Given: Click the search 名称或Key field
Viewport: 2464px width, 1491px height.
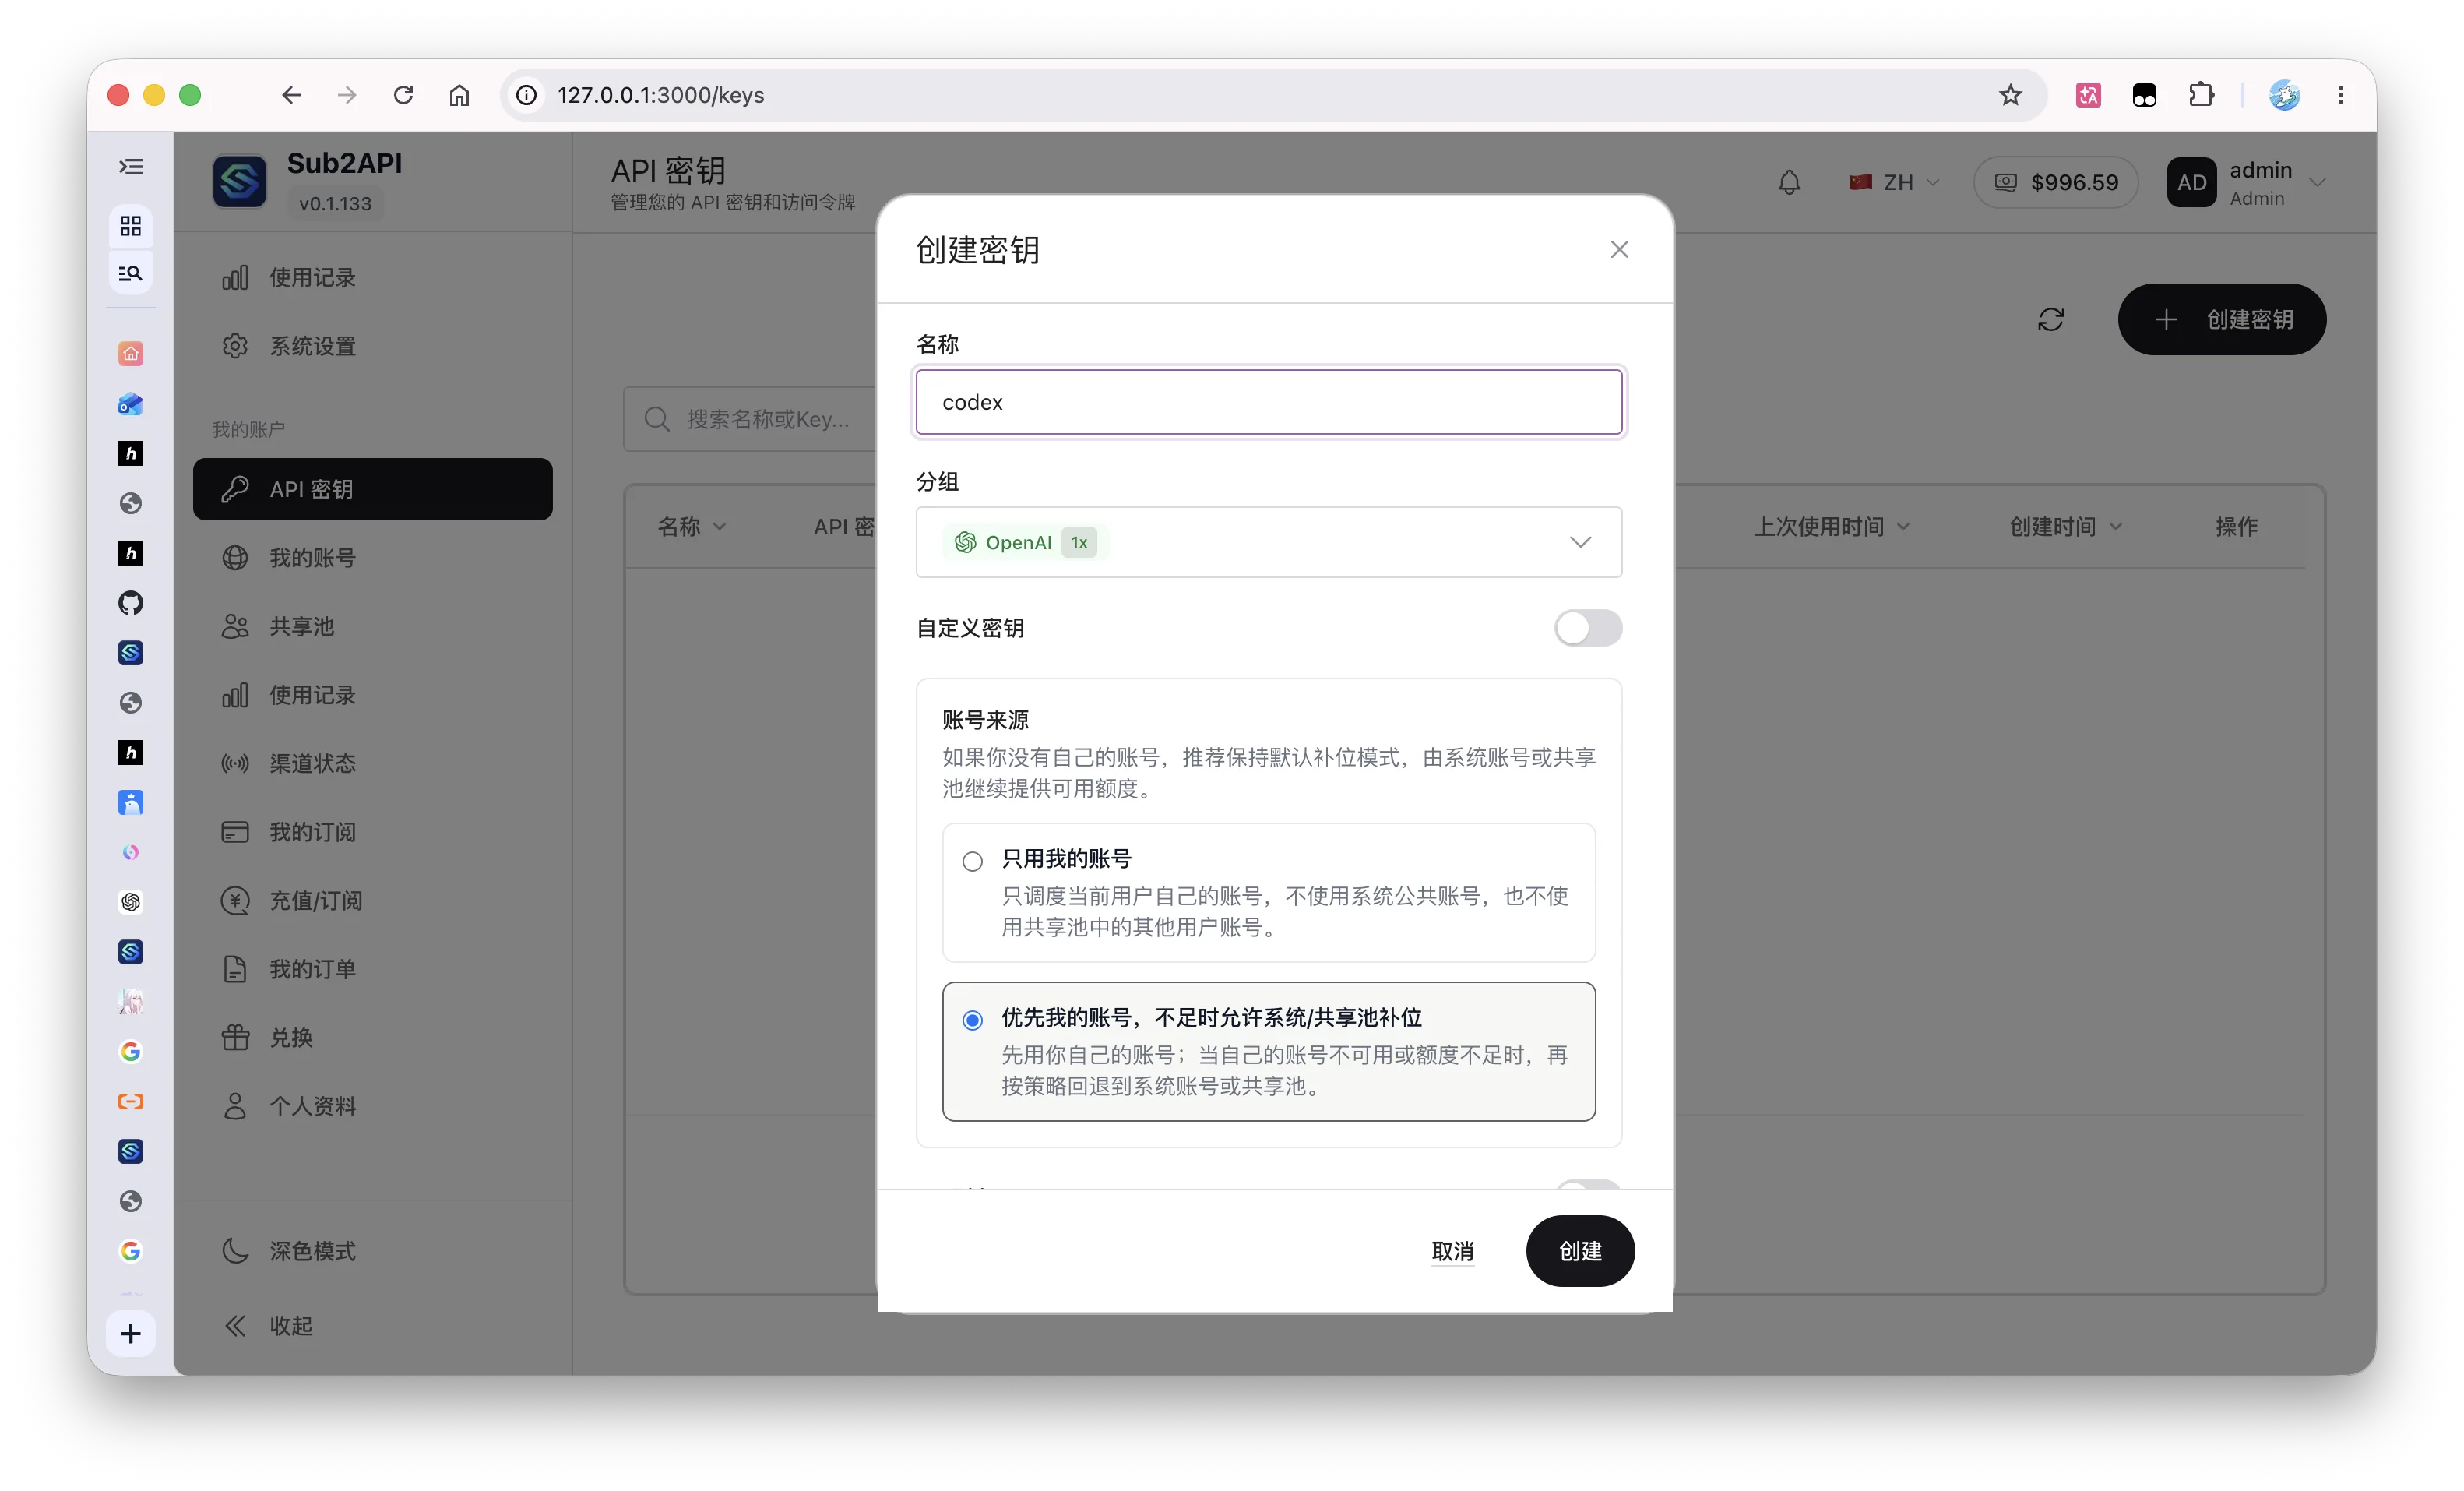Looking at the screenshot, I should tap(750, 419).
